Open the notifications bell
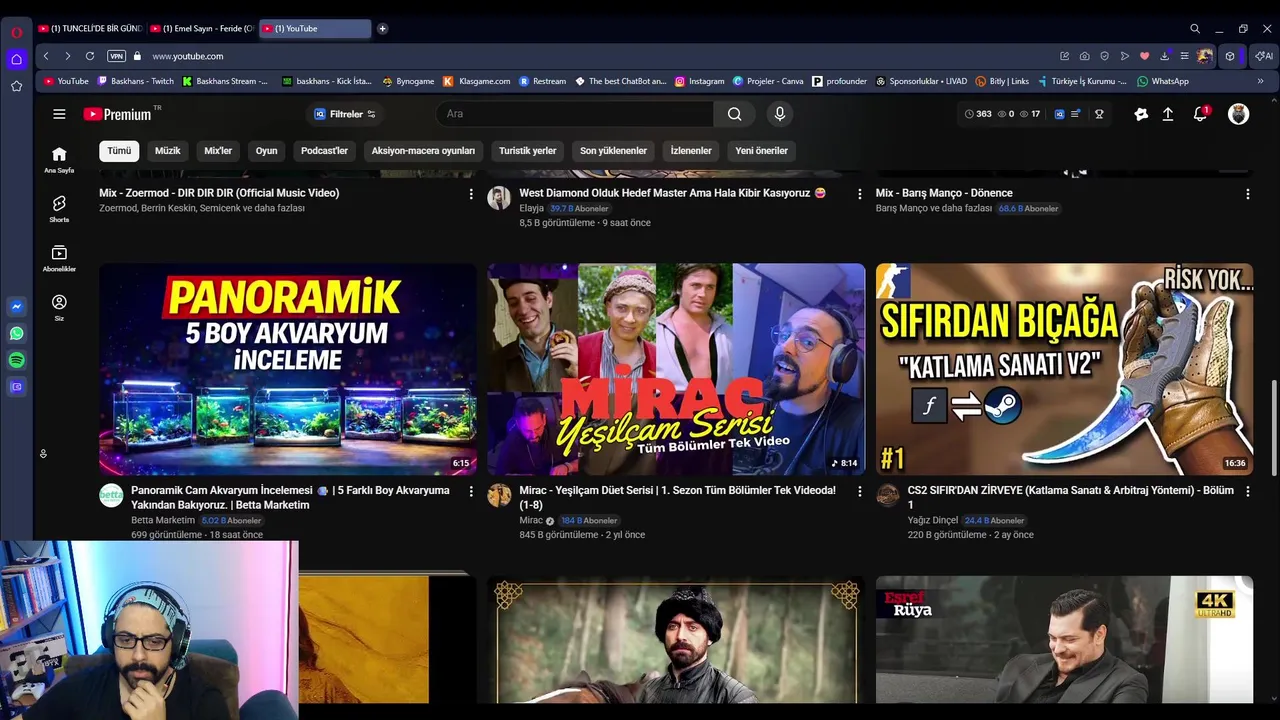The image size is (1280, 720). tap(1201, 114)
